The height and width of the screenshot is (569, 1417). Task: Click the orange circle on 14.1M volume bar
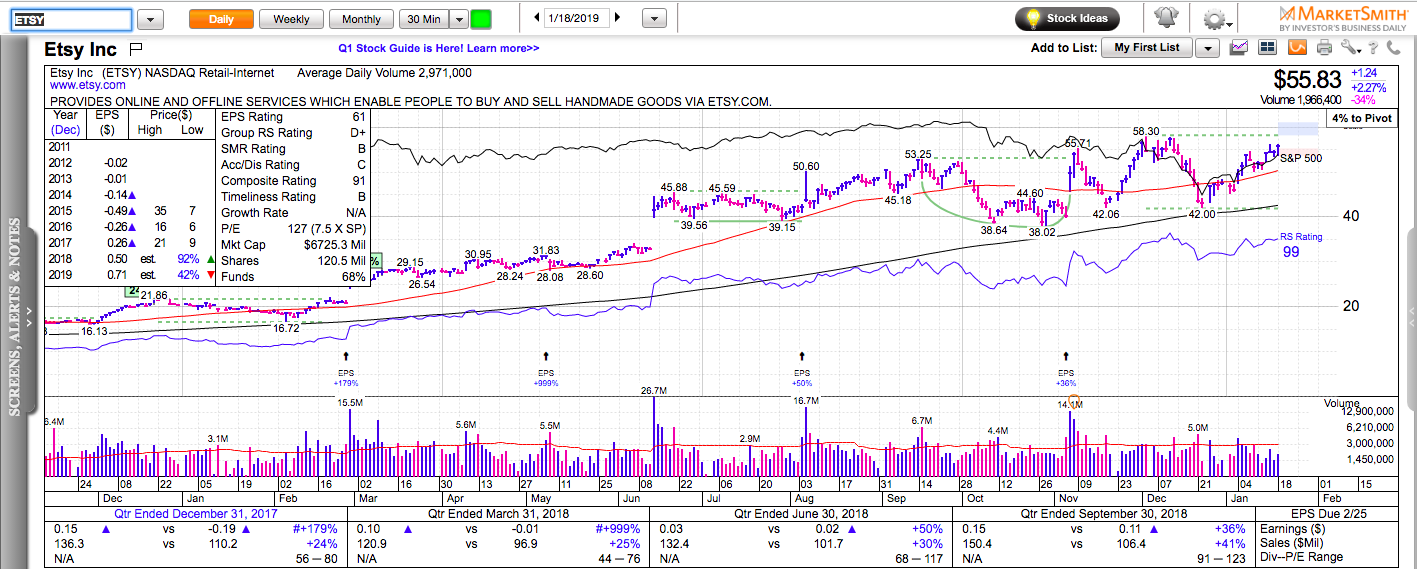(1074, 402)
